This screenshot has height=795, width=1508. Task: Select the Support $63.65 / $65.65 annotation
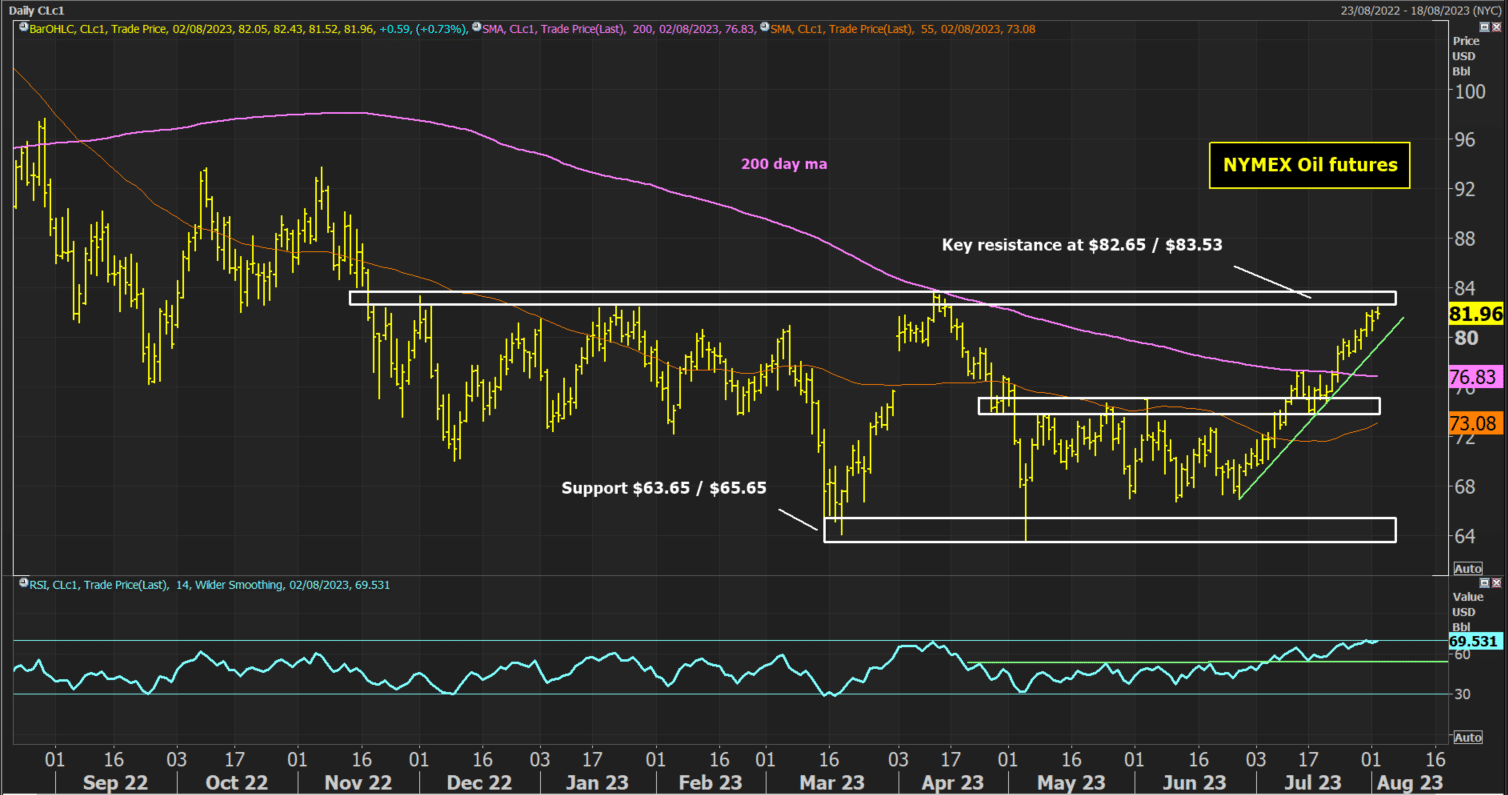pos(663,488)
